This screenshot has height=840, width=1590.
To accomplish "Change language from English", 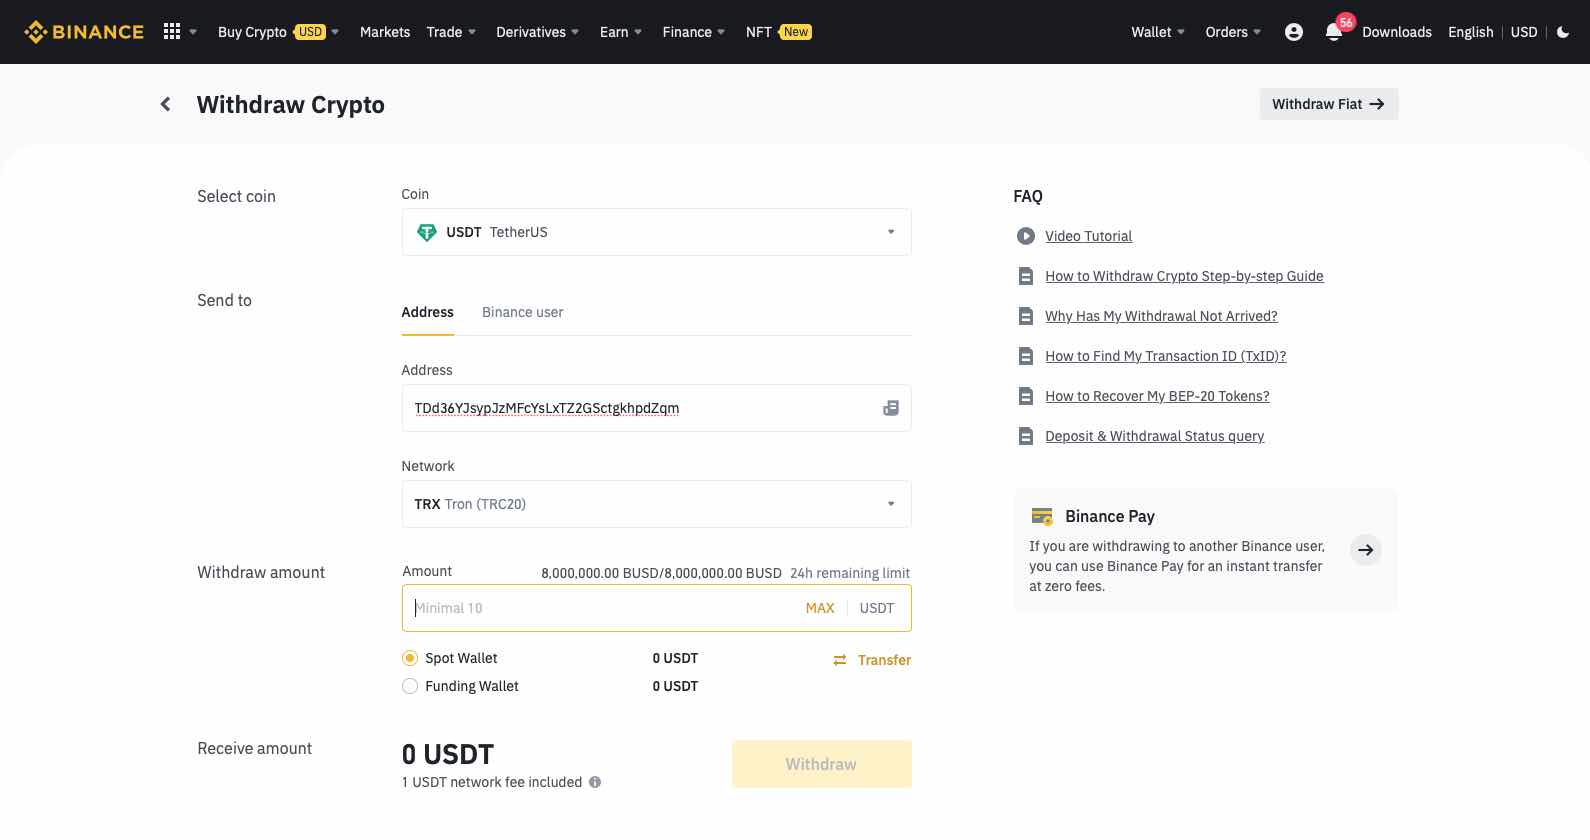I will pyautogui.click(x=1470, y=32).
